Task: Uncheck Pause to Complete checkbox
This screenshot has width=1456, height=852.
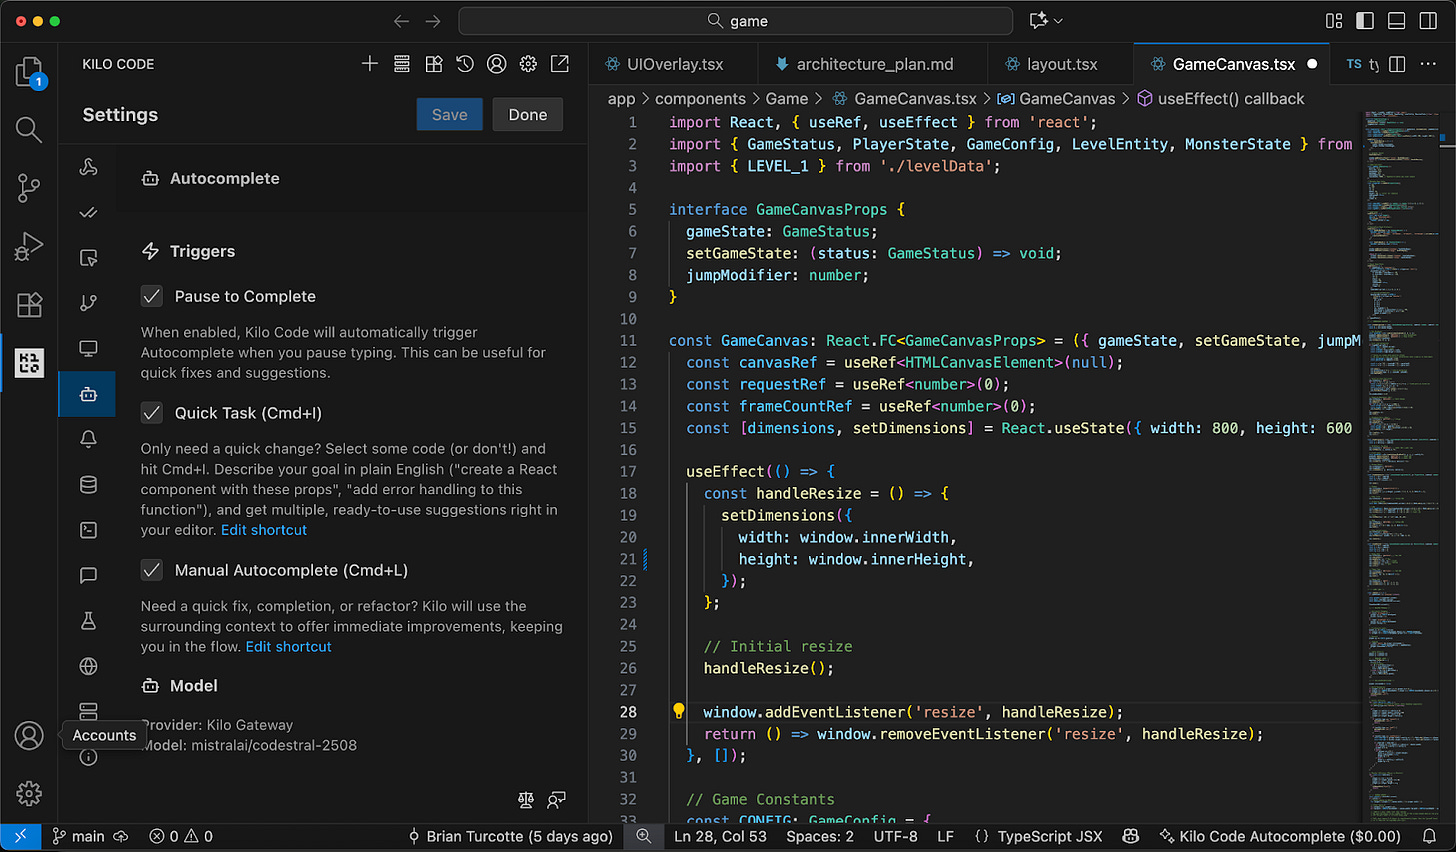Action: point(152,296)
